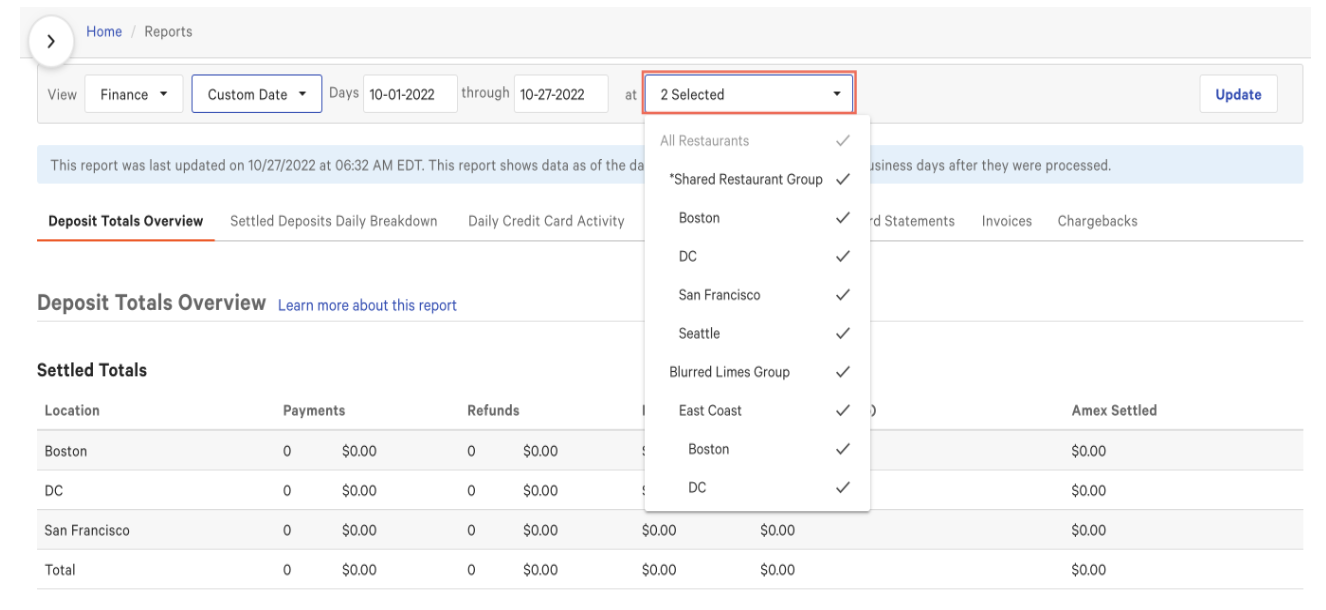The height and width of the screenshot is (610, 1326).
Task: Toggle the Seattle location checkmark
Action: coord(757,333)
